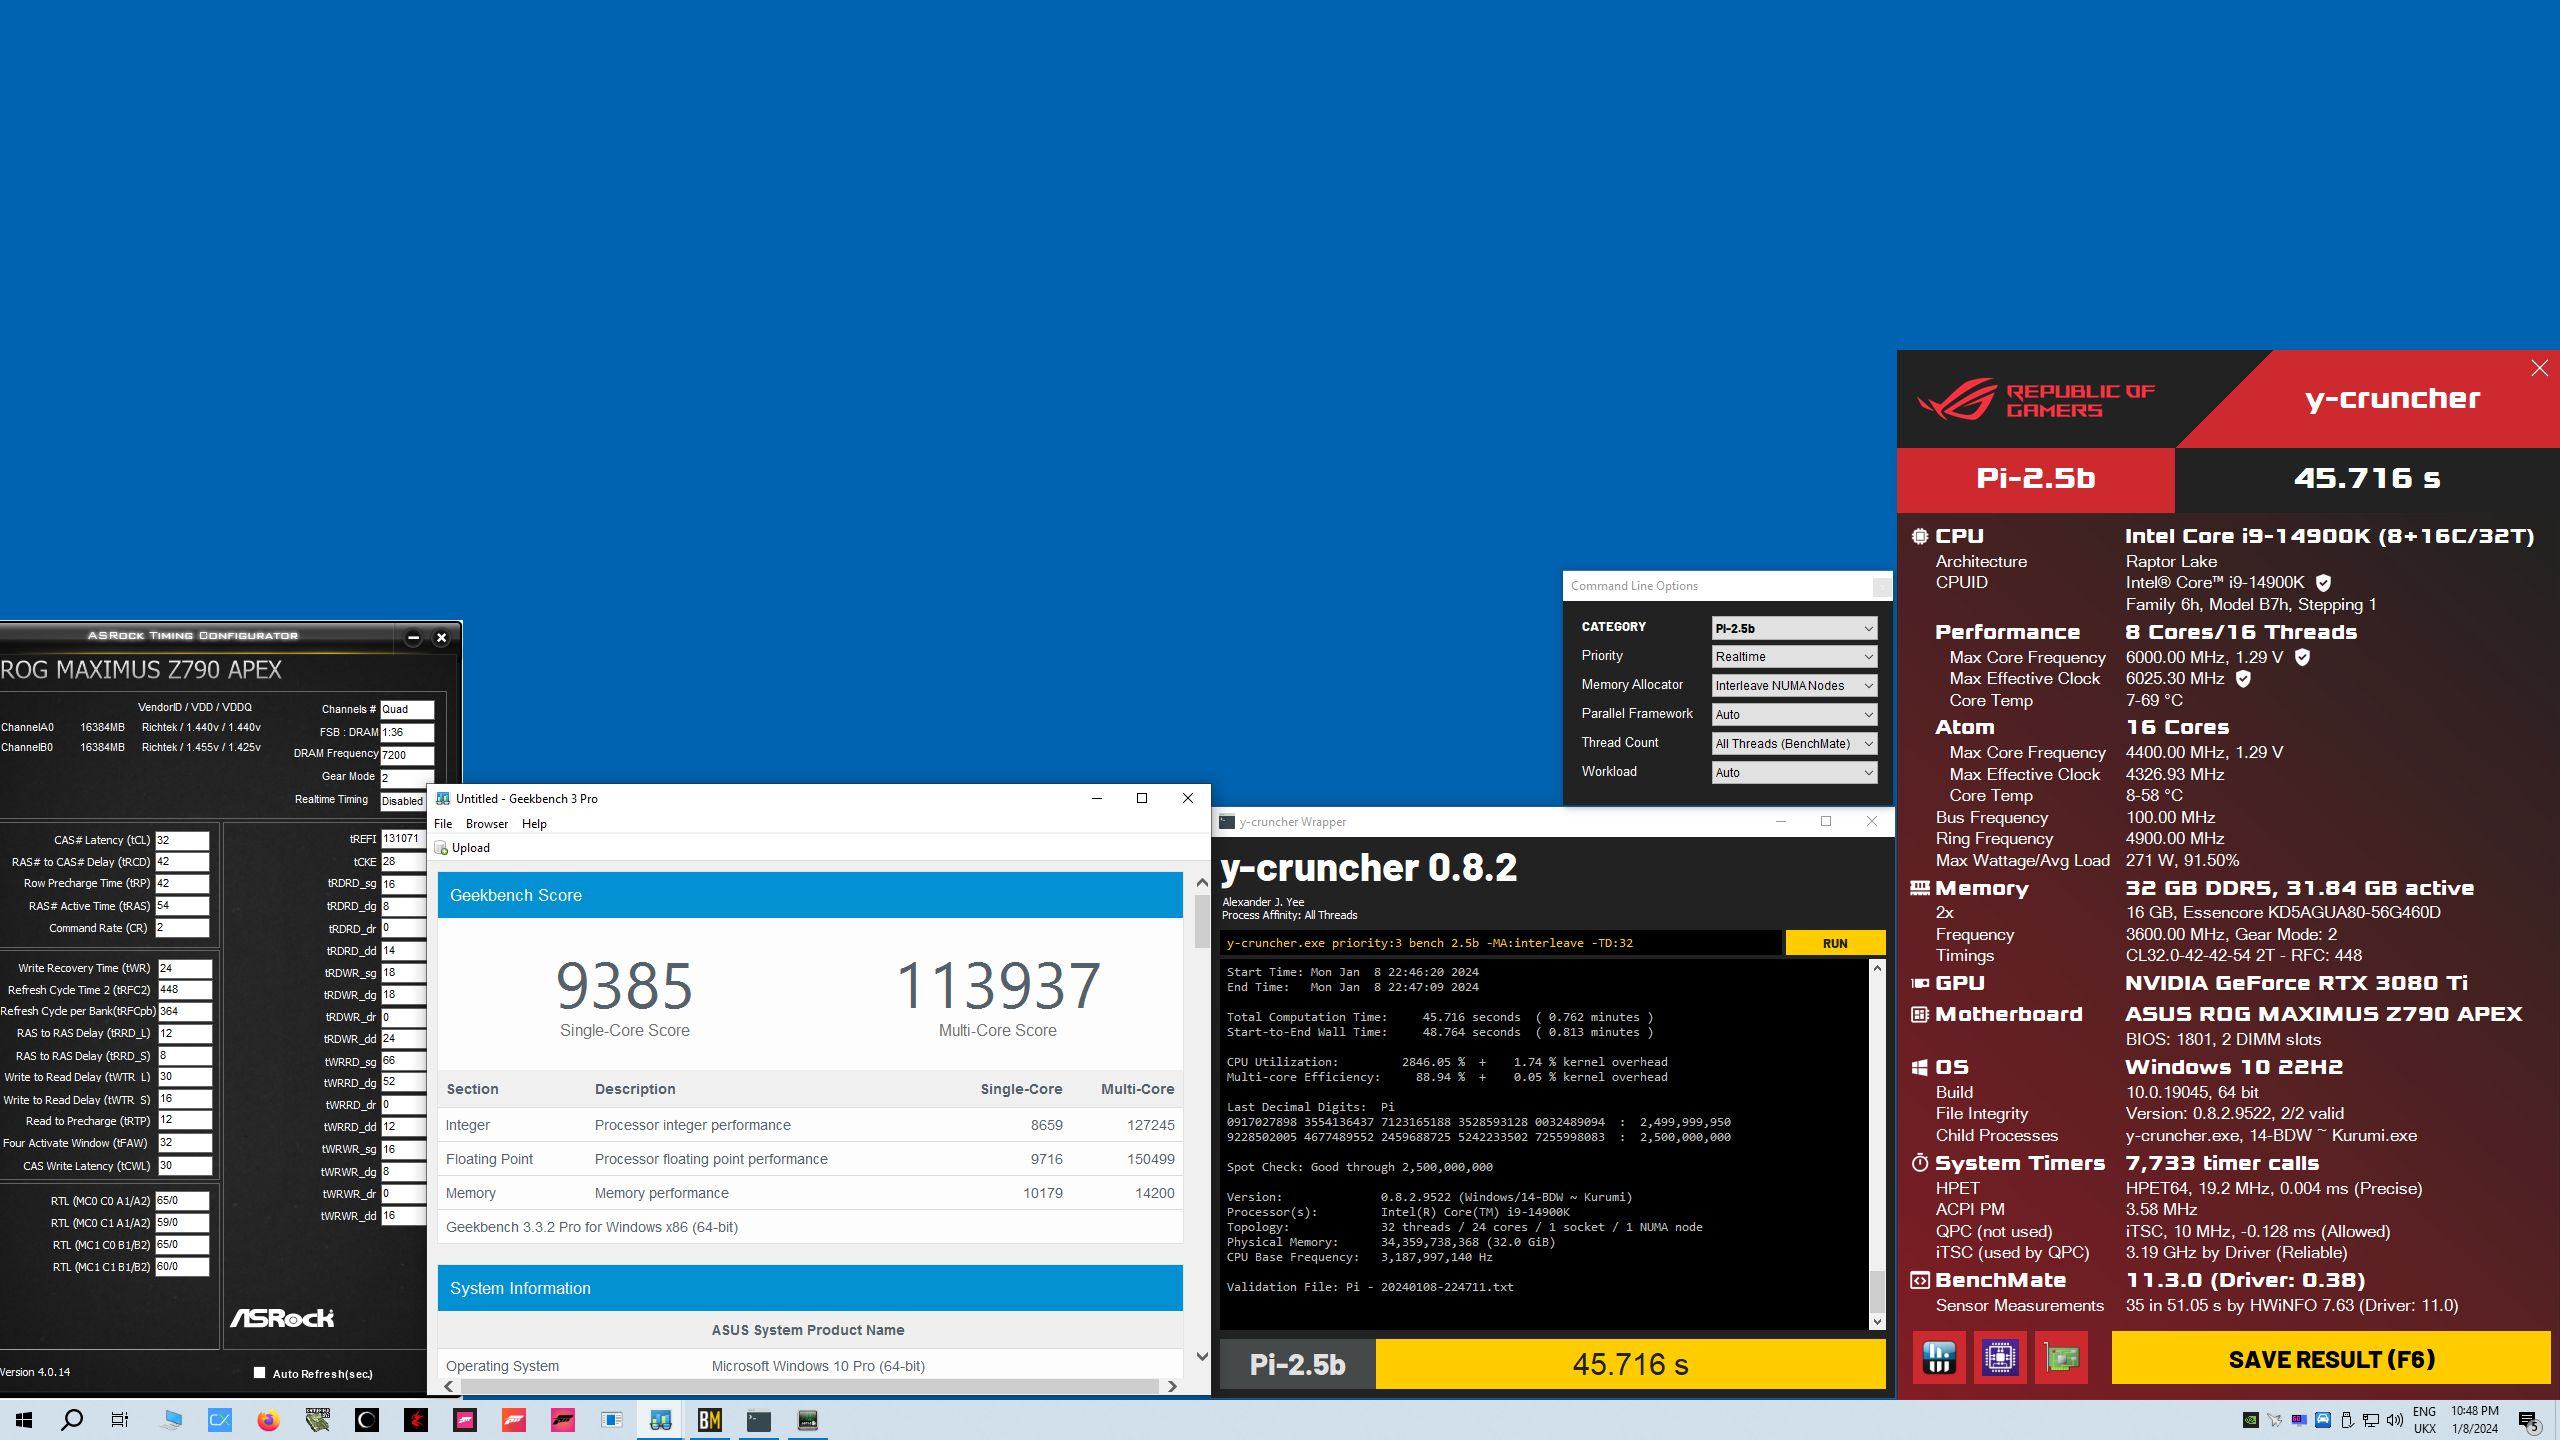Open the CPU-Z icon in BenchMate
The height and width of the screenshot is (1440, 2560).
[2000, 1357]
